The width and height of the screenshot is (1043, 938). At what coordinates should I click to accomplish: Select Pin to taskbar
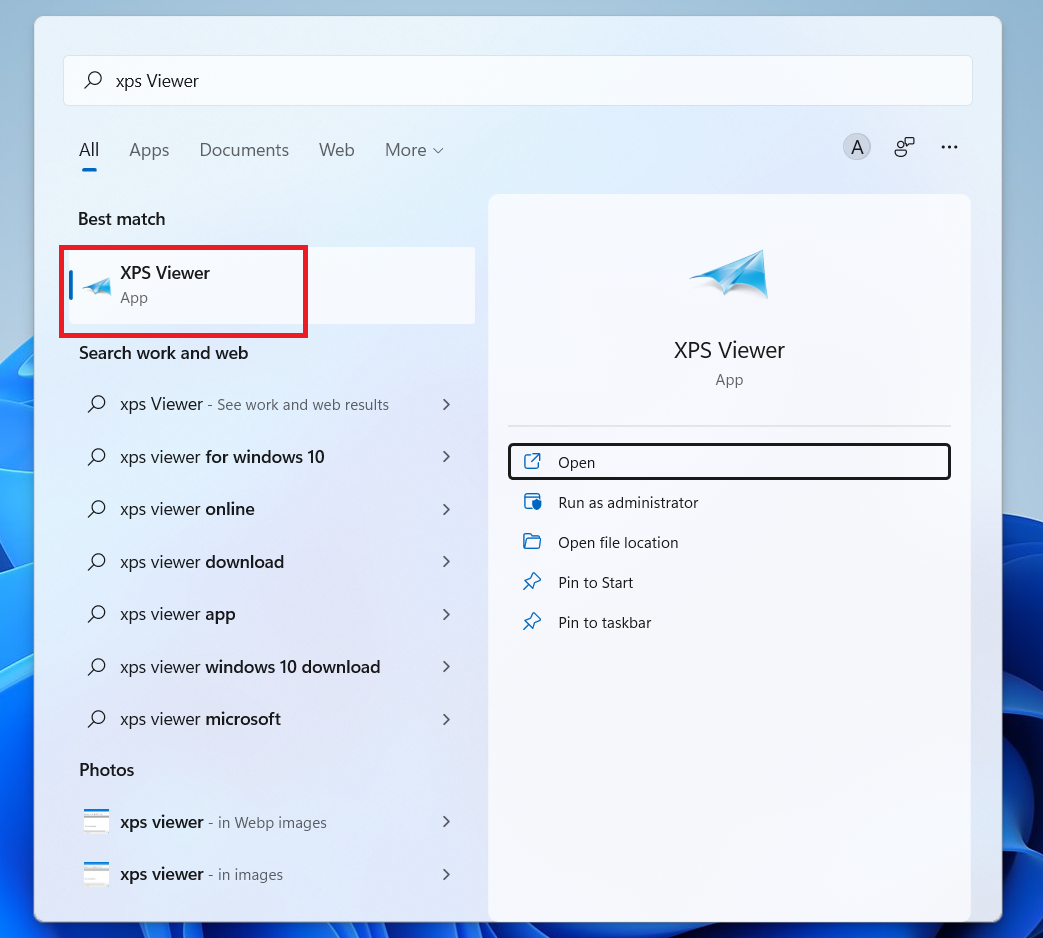[x=729, y=622]
